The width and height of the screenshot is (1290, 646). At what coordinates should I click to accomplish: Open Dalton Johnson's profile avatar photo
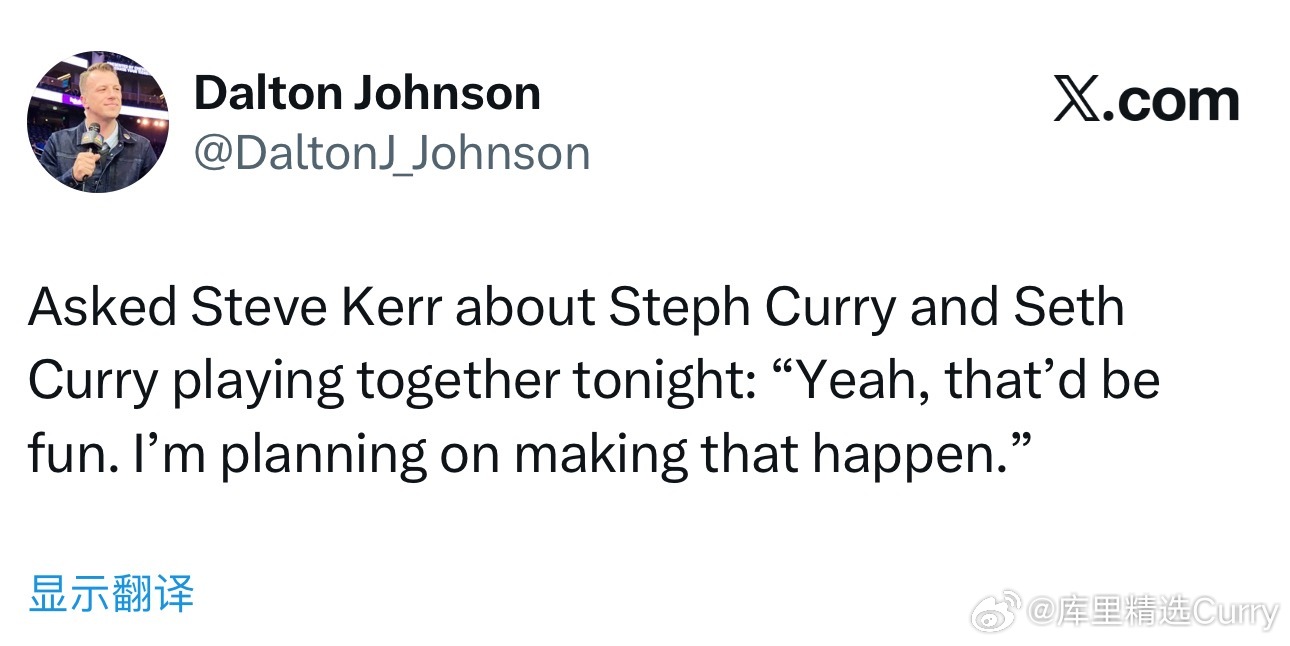97,122
